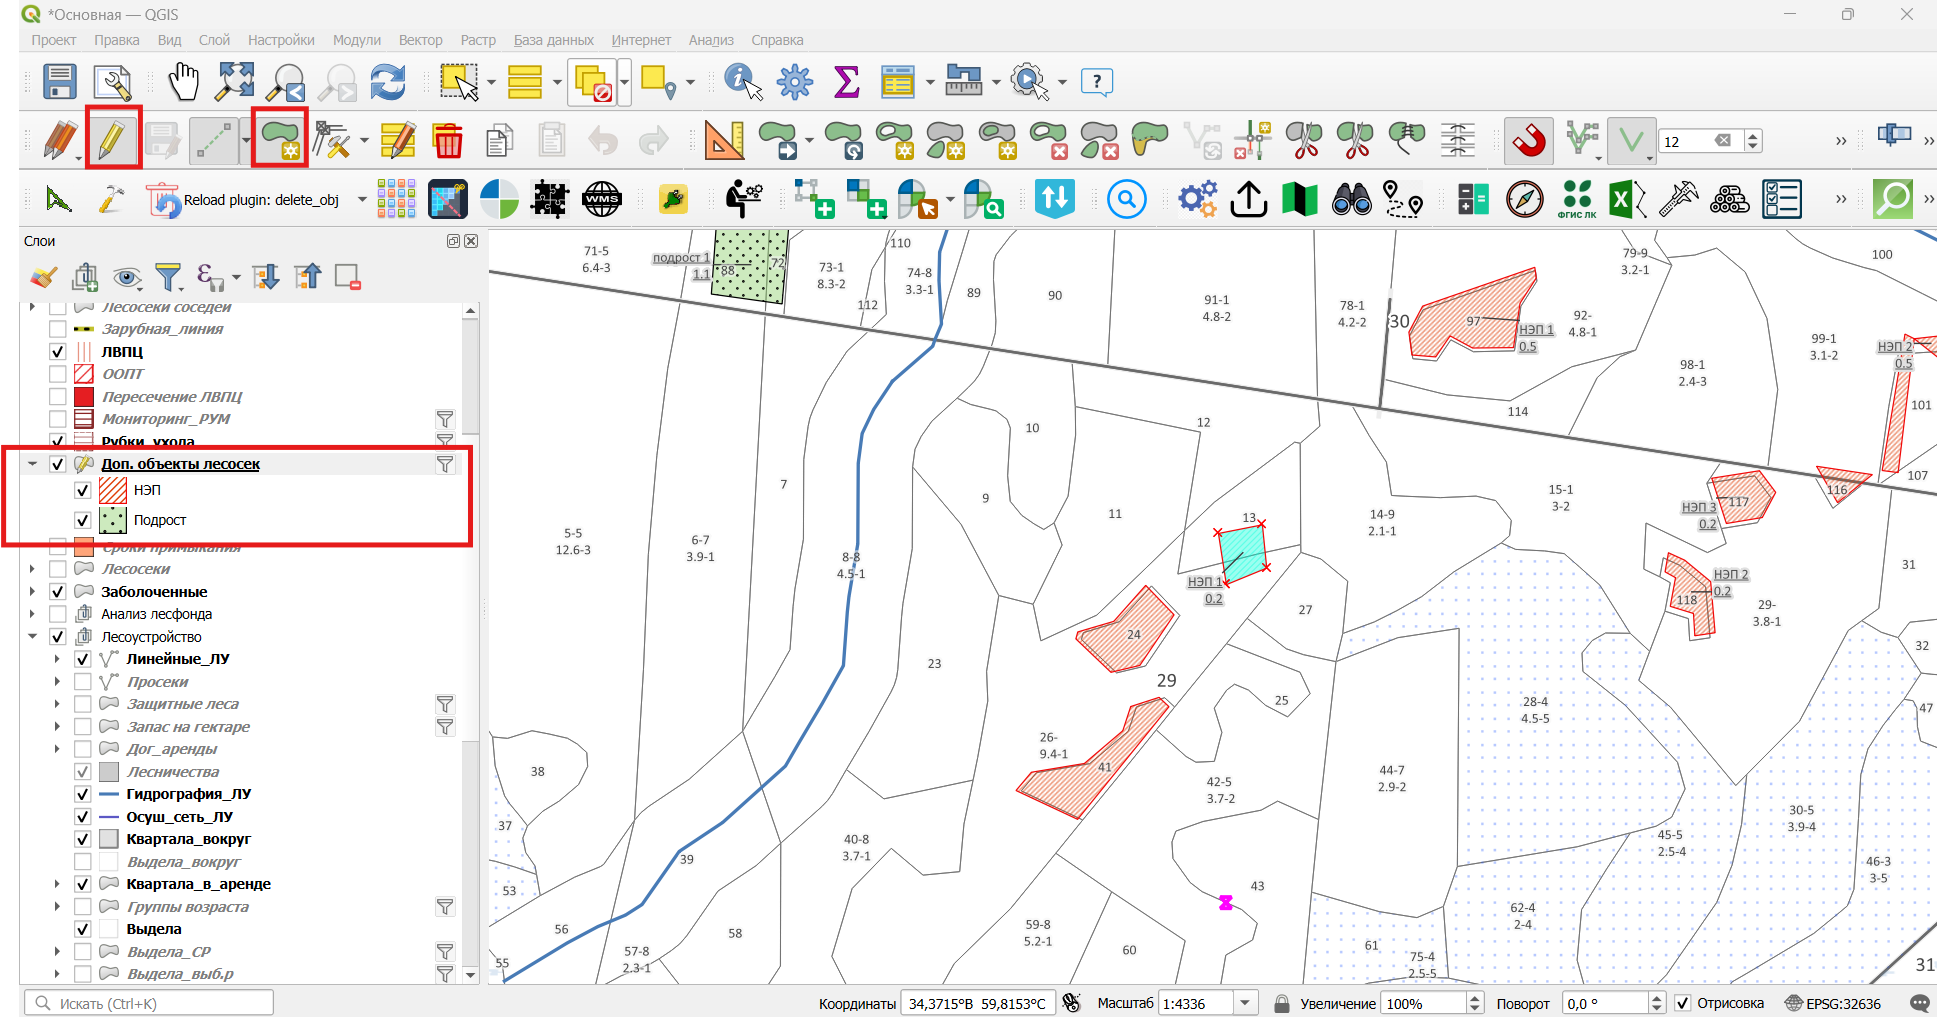The height and width of the screenshot is (1017, 1937).
Task: Click the Save Project floppy disk icon
Action: coord(60,82)
